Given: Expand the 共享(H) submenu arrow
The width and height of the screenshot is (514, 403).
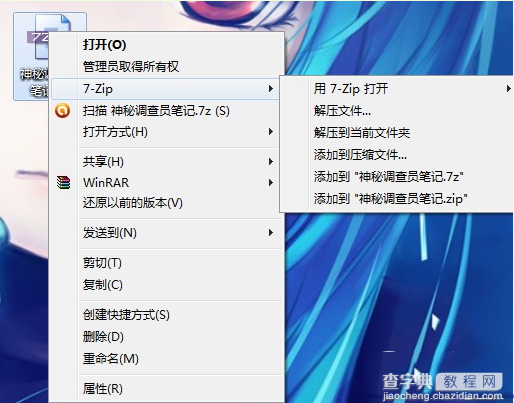Looking at the screenshot, I should [x=271, y=162].
